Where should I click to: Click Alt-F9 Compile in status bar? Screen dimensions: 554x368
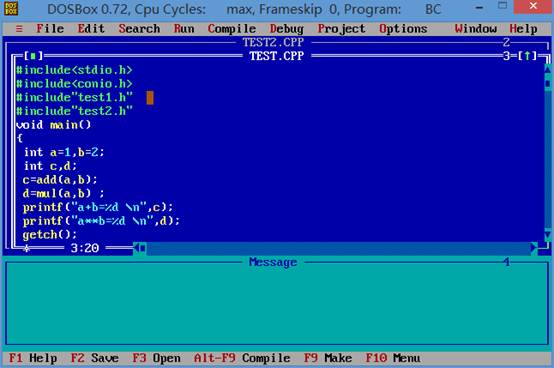pyautogui.click(x=242, y=358)
